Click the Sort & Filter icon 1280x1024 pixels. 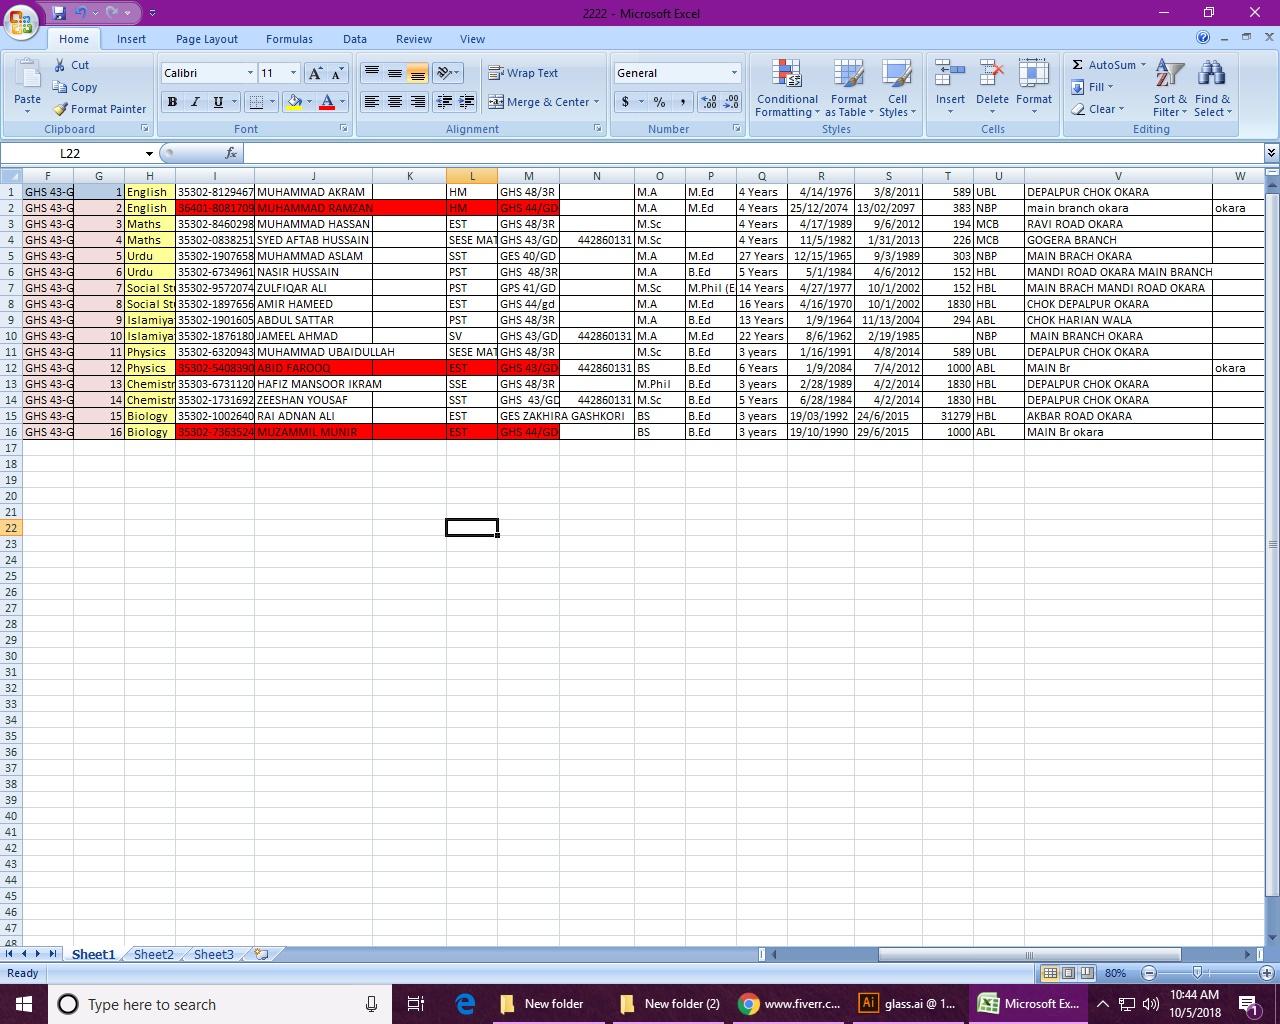1168,88
